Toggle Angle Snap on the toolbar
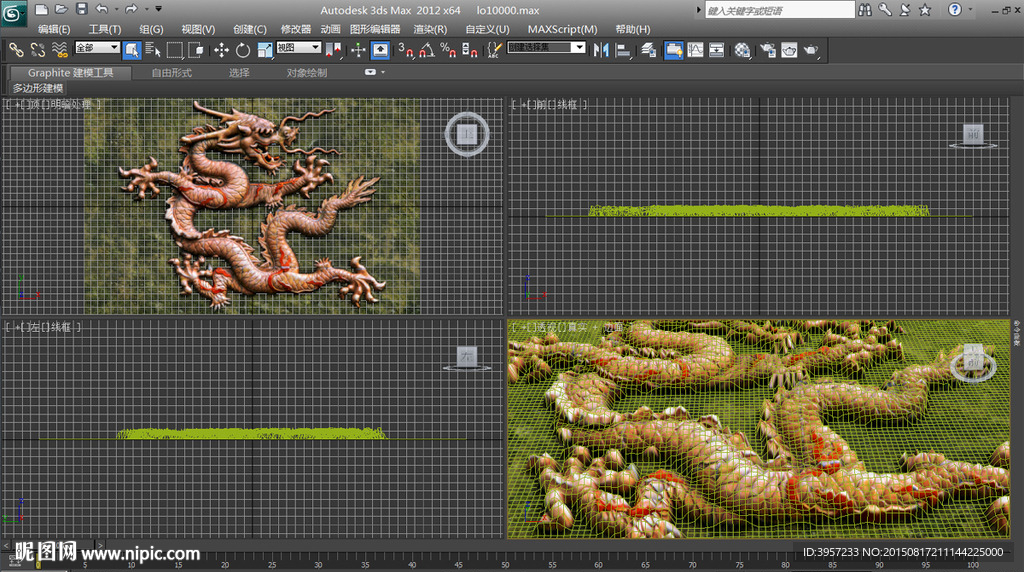The image size is (1024, 572). click(x=428, y=49)
